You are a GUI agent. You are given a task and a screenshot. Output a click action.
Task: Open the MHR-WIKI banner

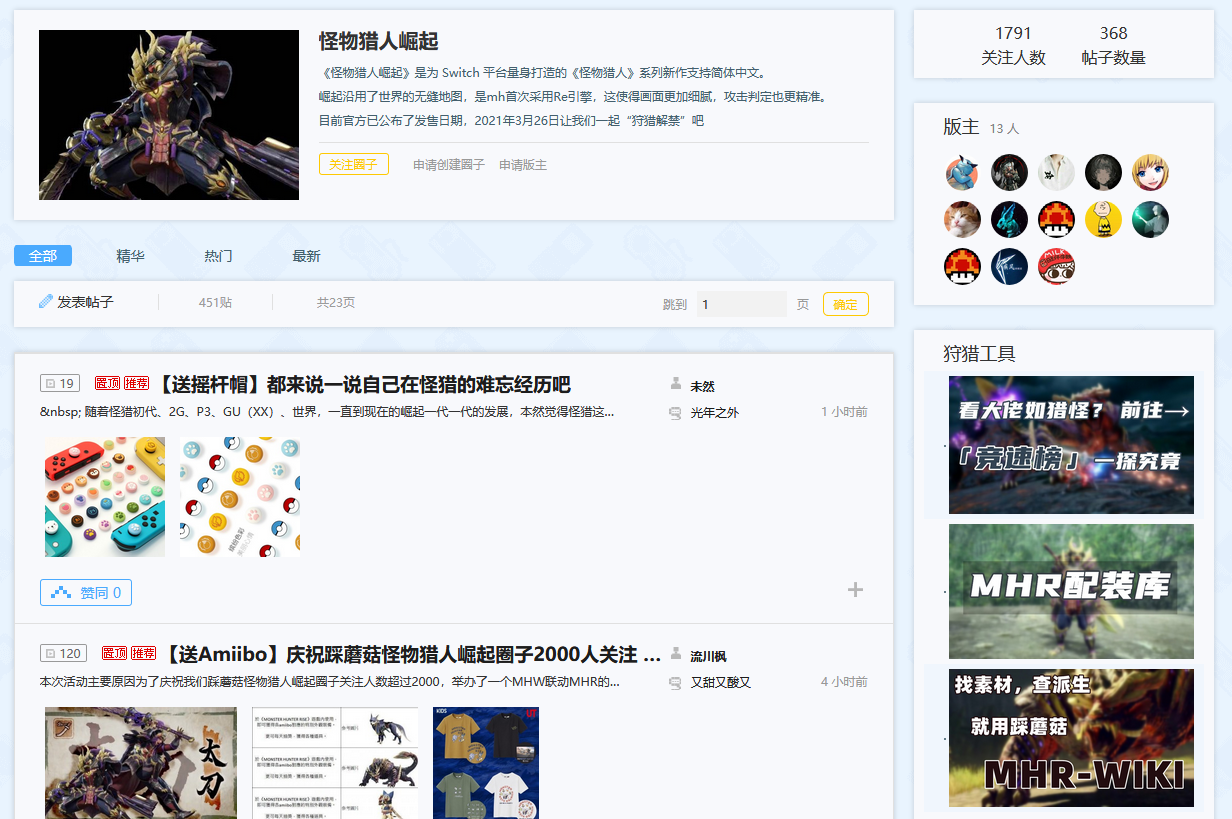click(1071, 738)
